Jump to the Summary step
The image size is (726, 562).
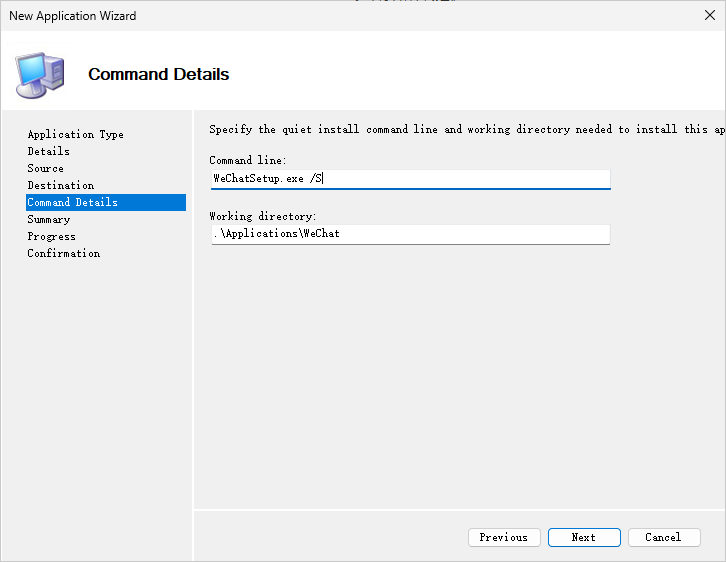click(x=48, y=219)
